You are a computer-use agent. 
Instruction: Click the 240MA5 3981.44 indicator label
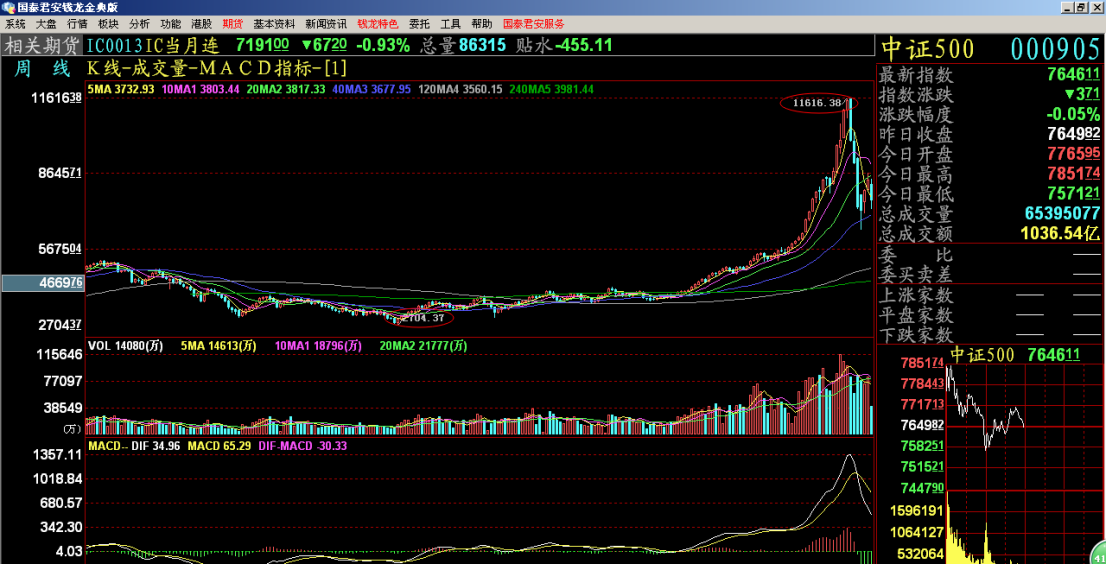(551, 90)
